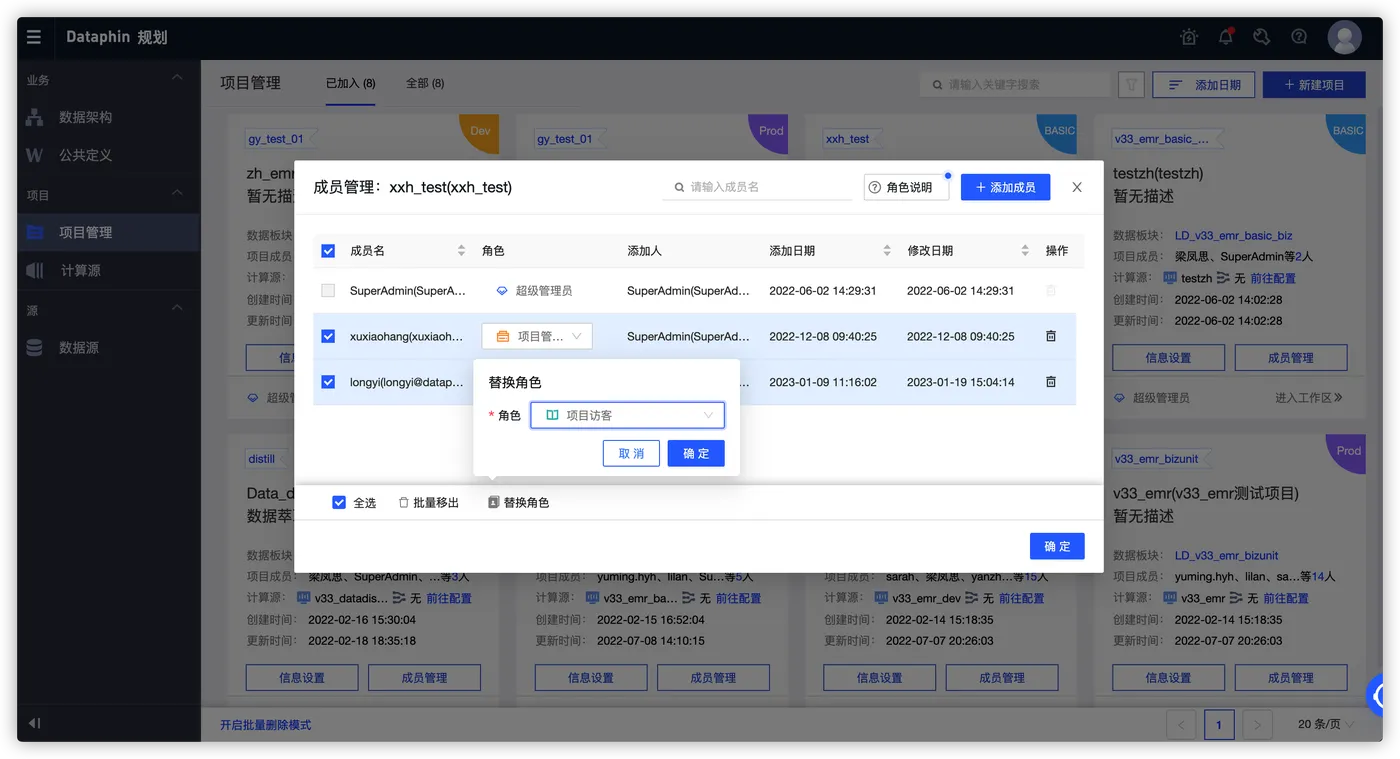
Task: Open 角色说明 role description
Action: pos(906,187)
